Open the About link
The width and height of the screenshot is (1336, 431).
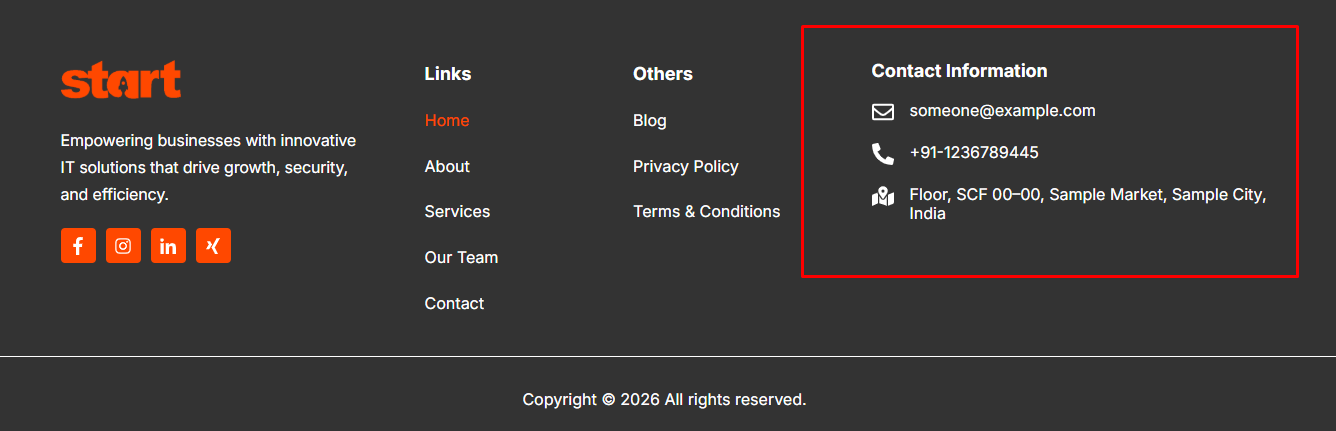click(447, 167)
